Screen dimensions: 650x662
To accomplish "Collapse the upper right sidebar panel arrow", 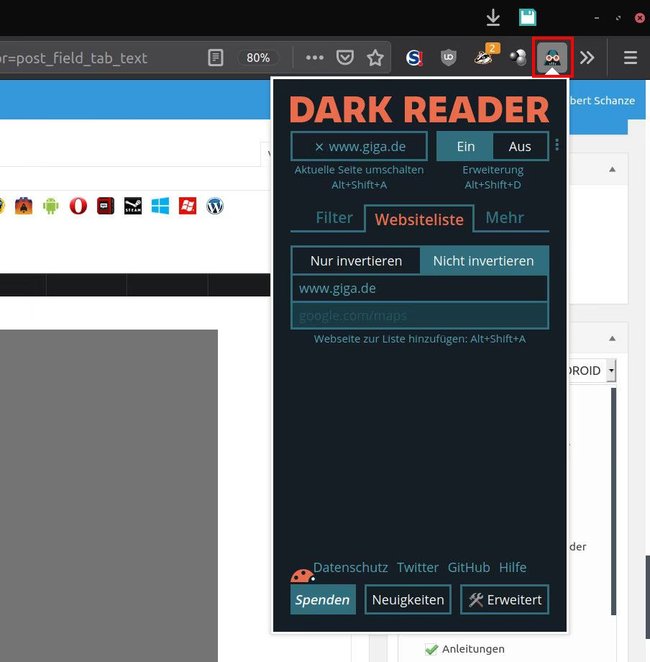I will pos(612,170).
